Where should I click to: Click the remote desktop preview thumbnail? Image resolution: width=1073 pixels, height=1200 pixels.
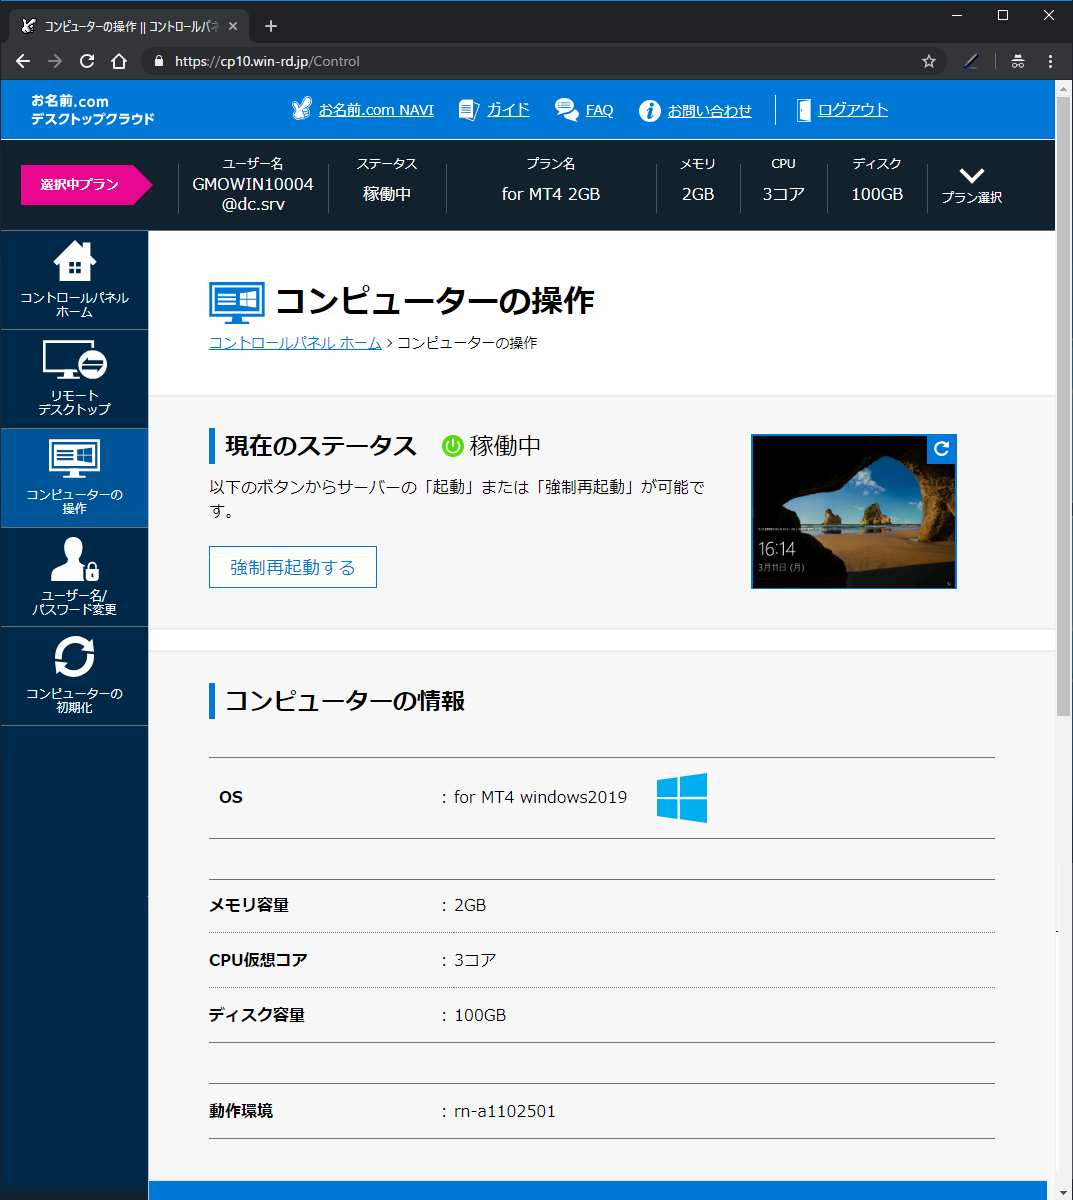853,511
